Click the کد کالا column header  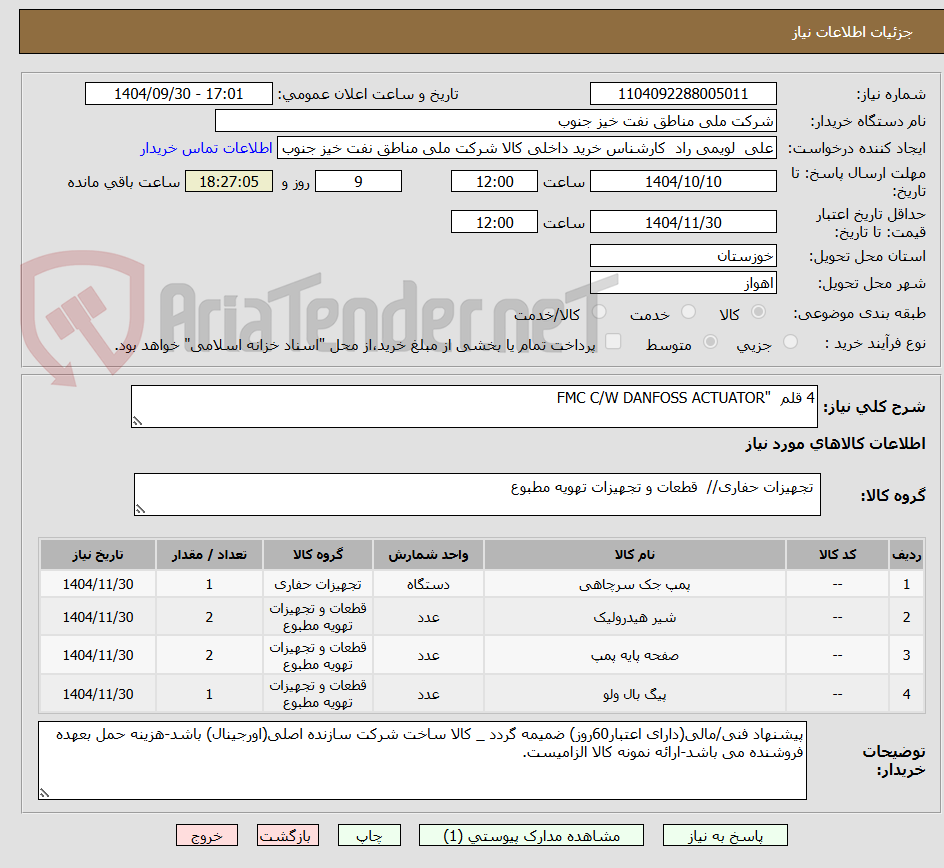click(837, 554)
